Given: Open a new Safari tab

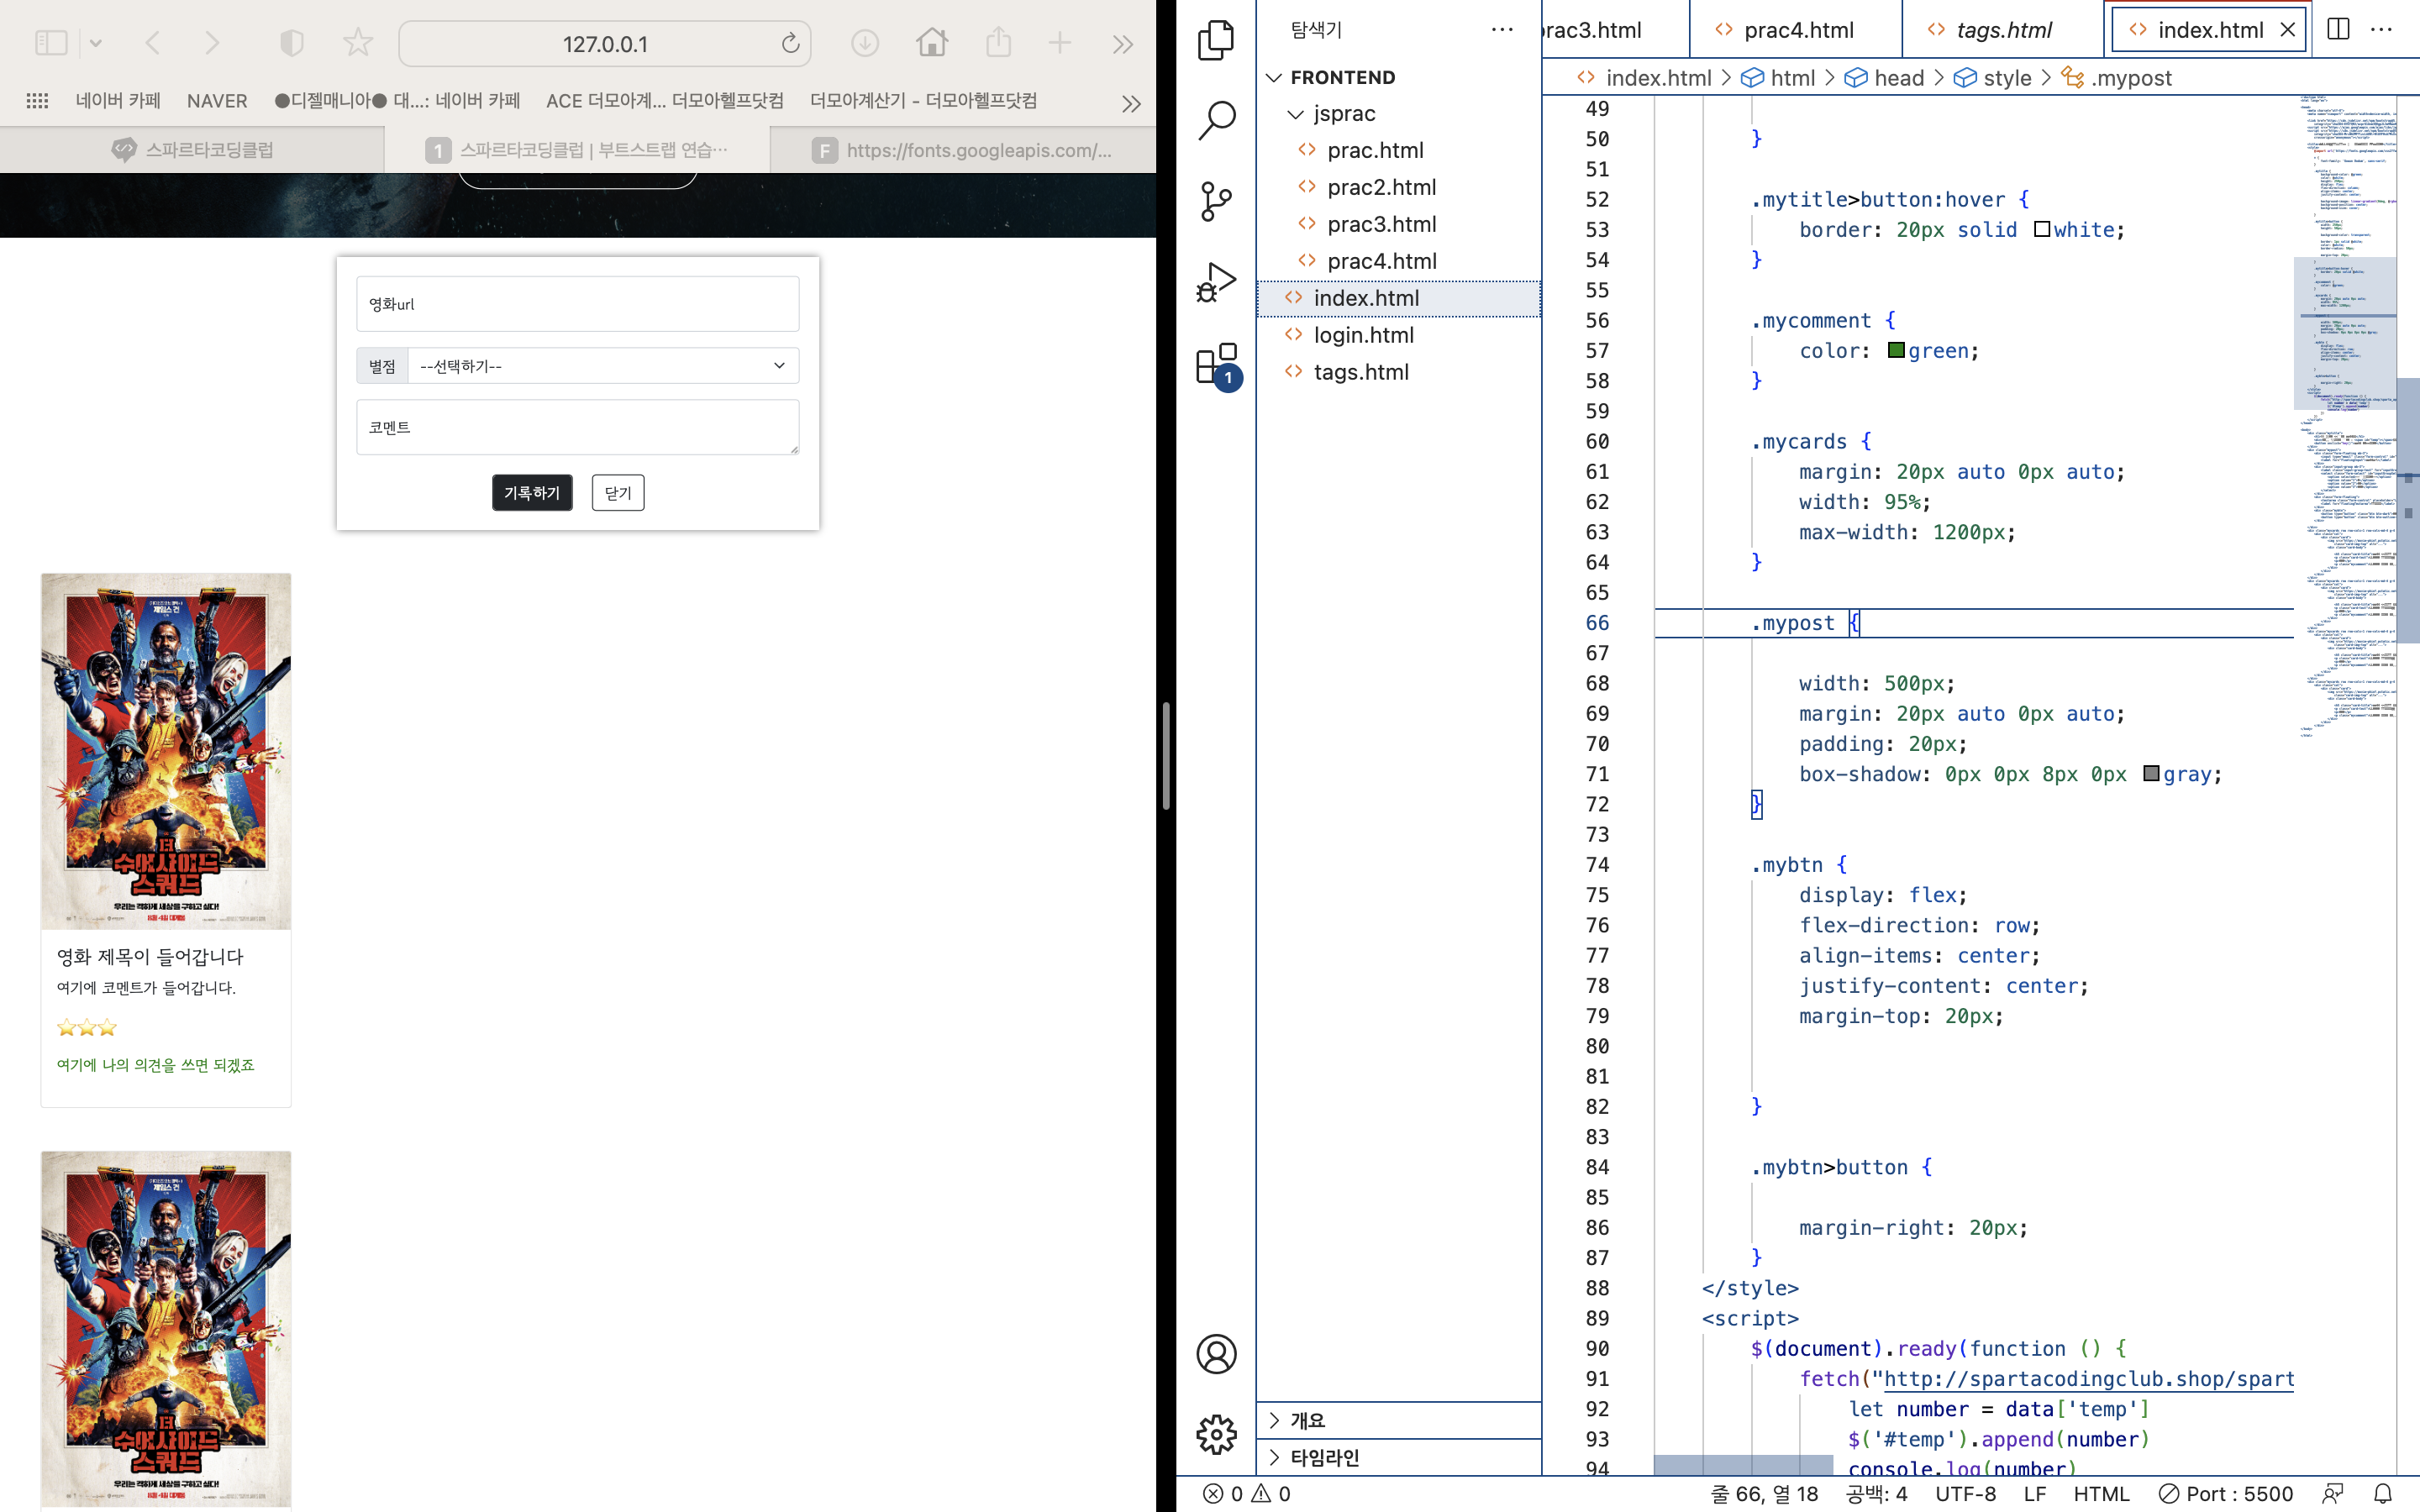Looking at the screenshot, I should (1060, 43).
